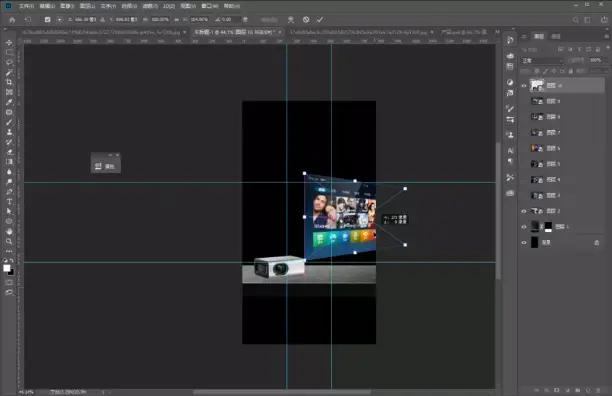Change the screen mode
This screenshot has height=396, width=612.
pos(9,292)
